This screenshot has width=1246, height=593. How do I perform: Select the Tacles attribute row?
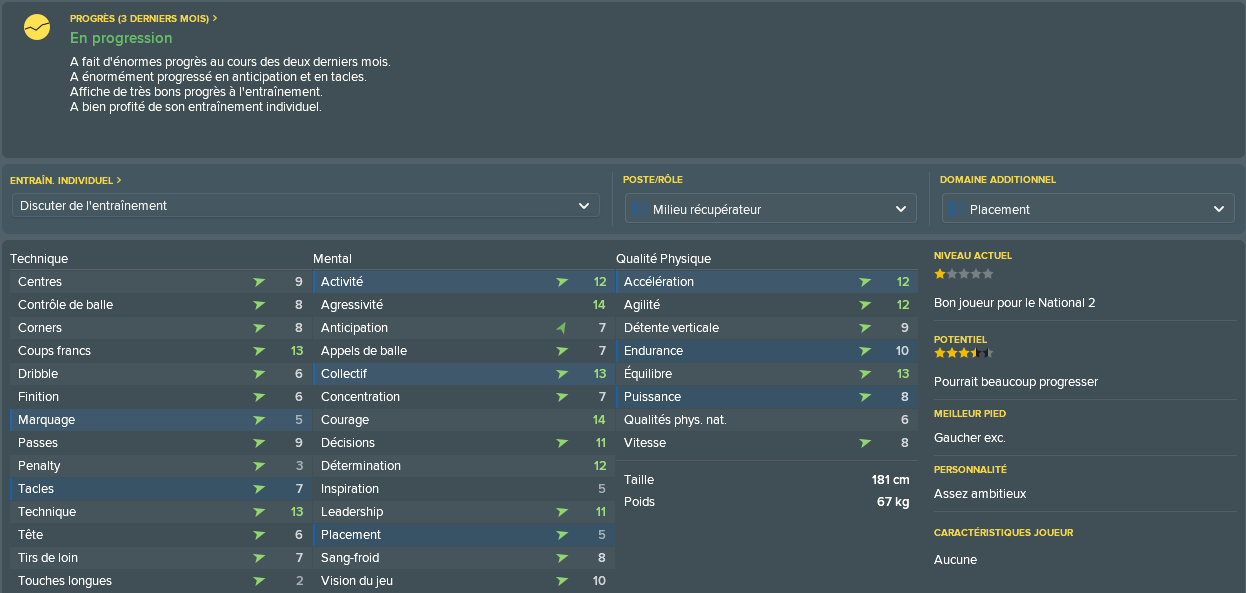pyautogui.click(x=160, y=489)
